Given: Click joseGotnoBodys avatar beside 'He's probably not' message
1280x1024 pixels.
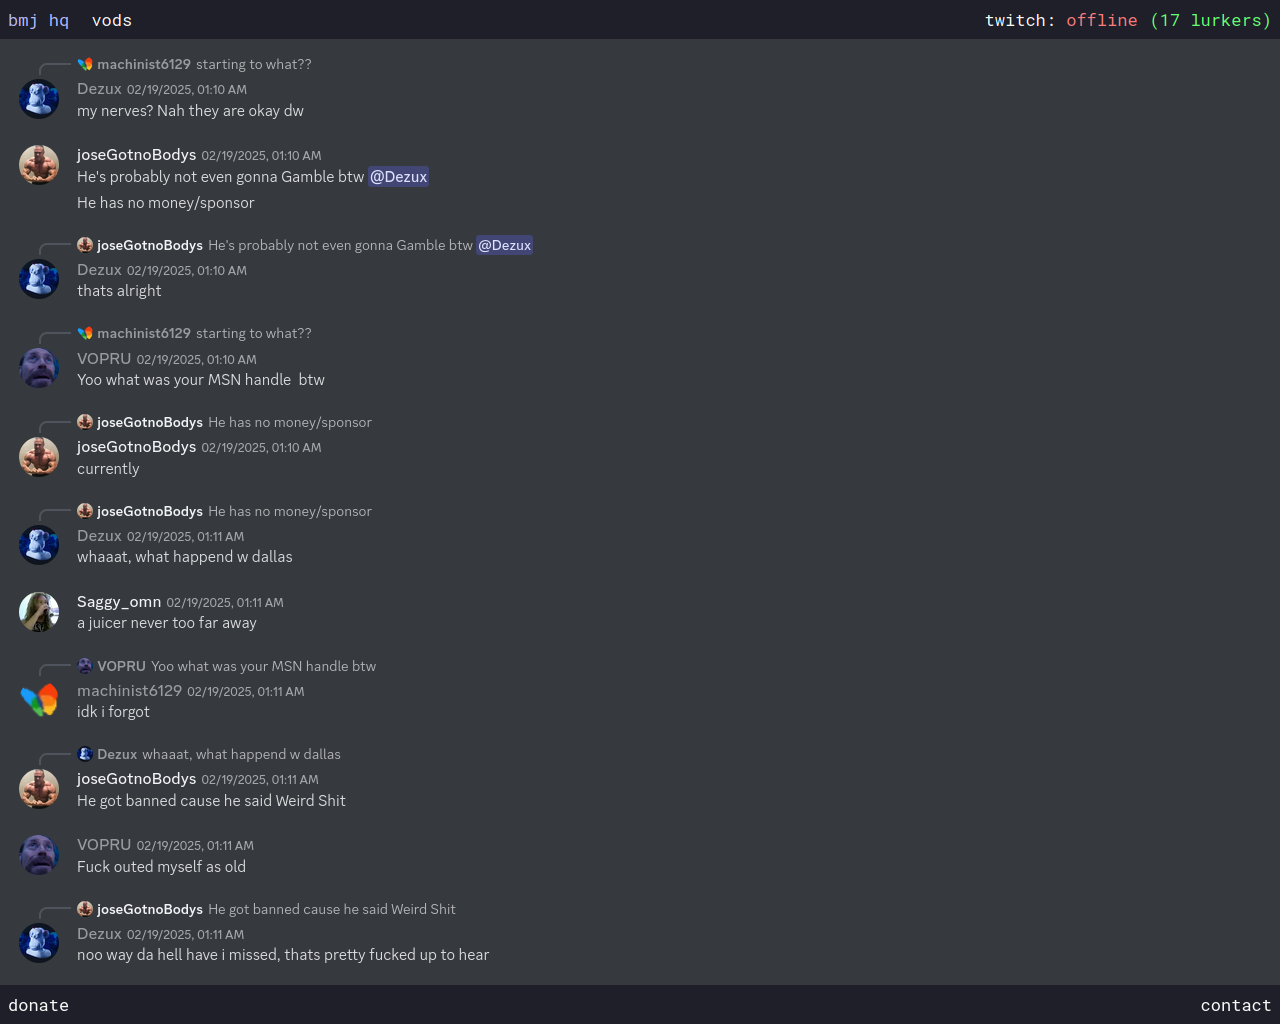Looking at the screenshot, I should click(39, 165).
